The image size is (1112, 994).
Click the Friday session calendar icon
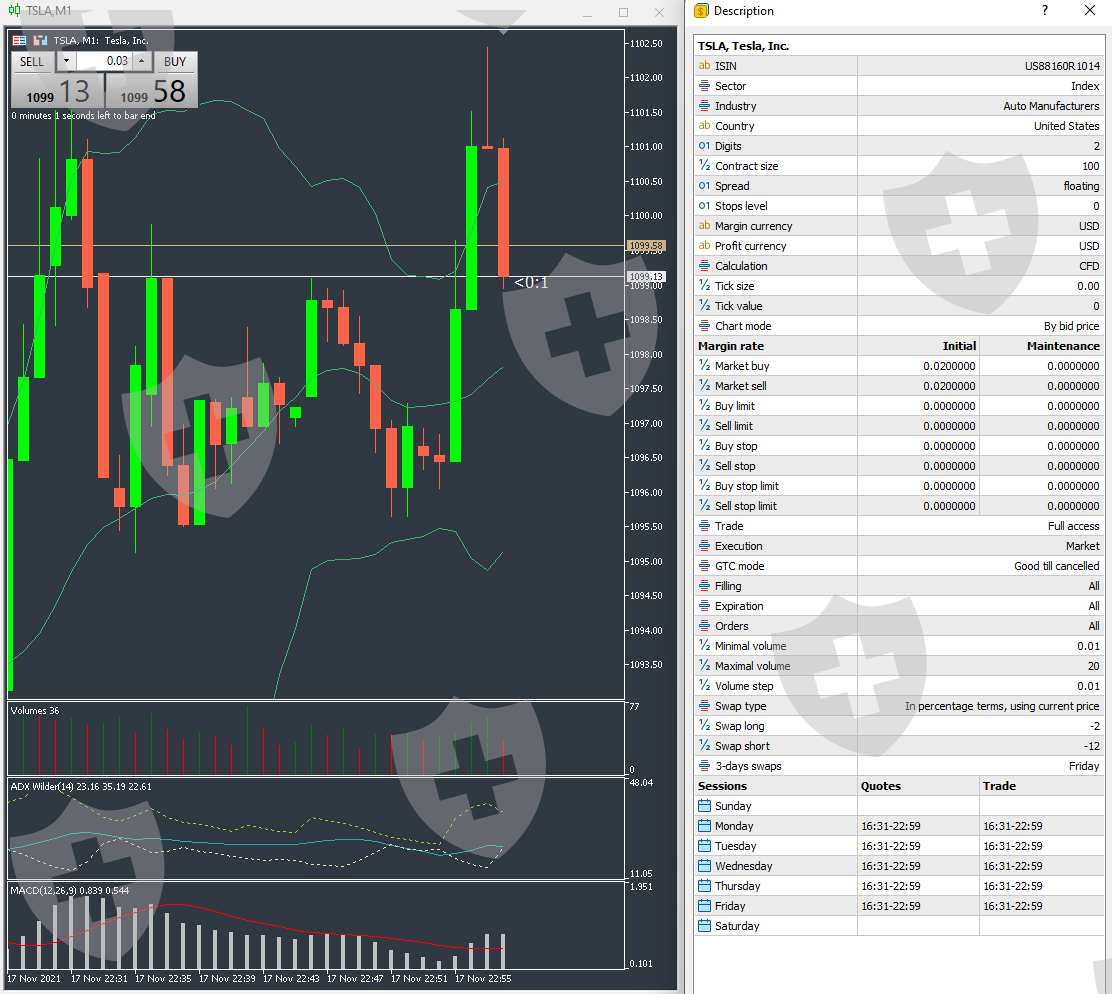704,905
